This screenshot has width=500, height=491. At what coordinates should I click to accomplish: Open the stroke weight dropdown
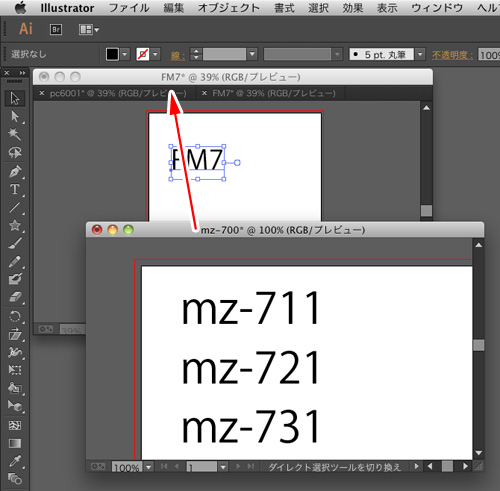(252, 54)
